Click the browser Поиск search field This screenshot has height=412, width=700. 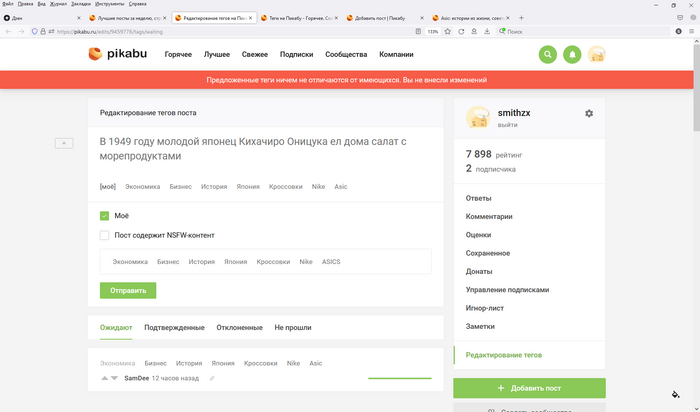585,31
